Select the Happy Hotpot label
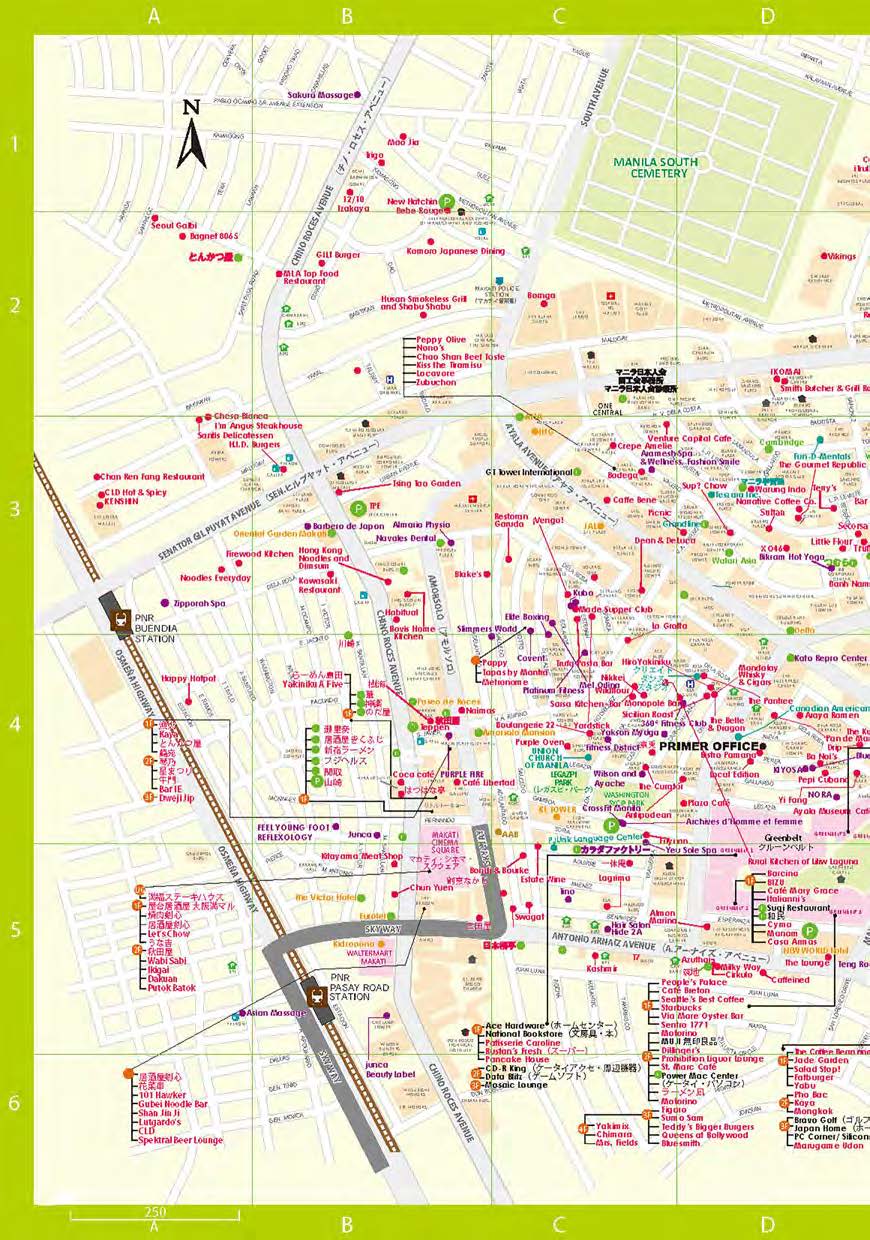 [x=188, y=679]
